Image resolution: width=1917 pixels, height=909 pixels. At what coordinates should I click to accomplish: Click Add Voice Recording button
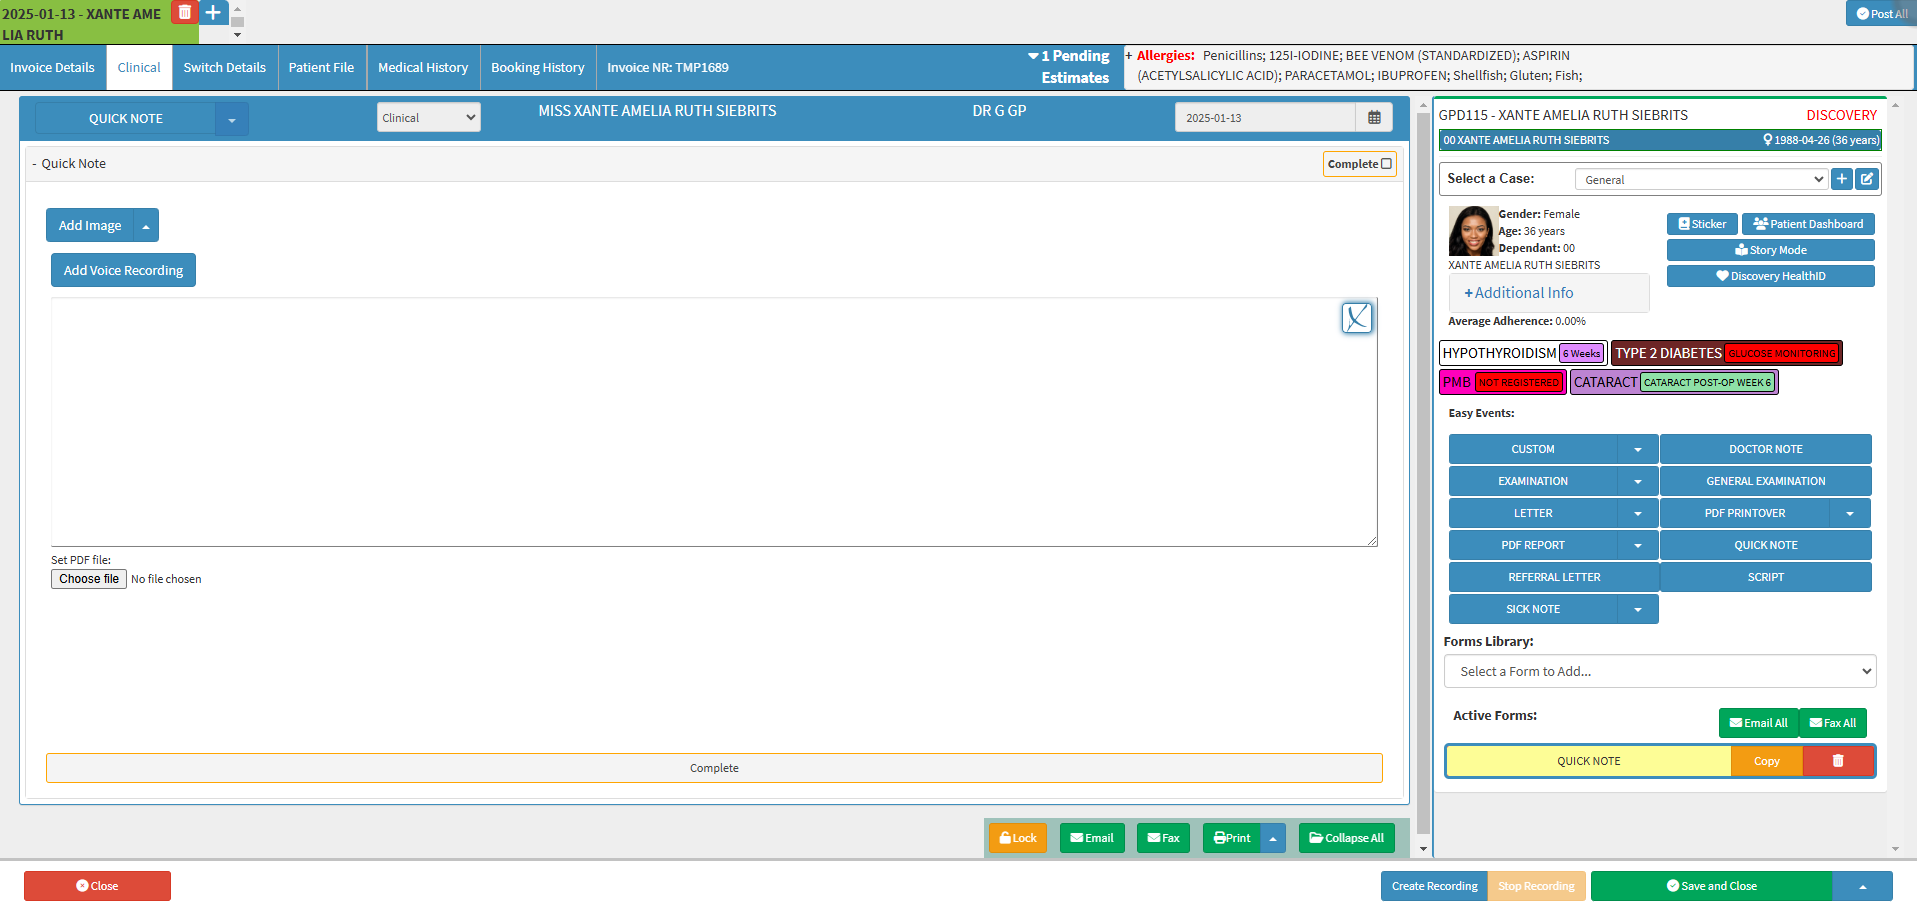[x=123, y=271]
